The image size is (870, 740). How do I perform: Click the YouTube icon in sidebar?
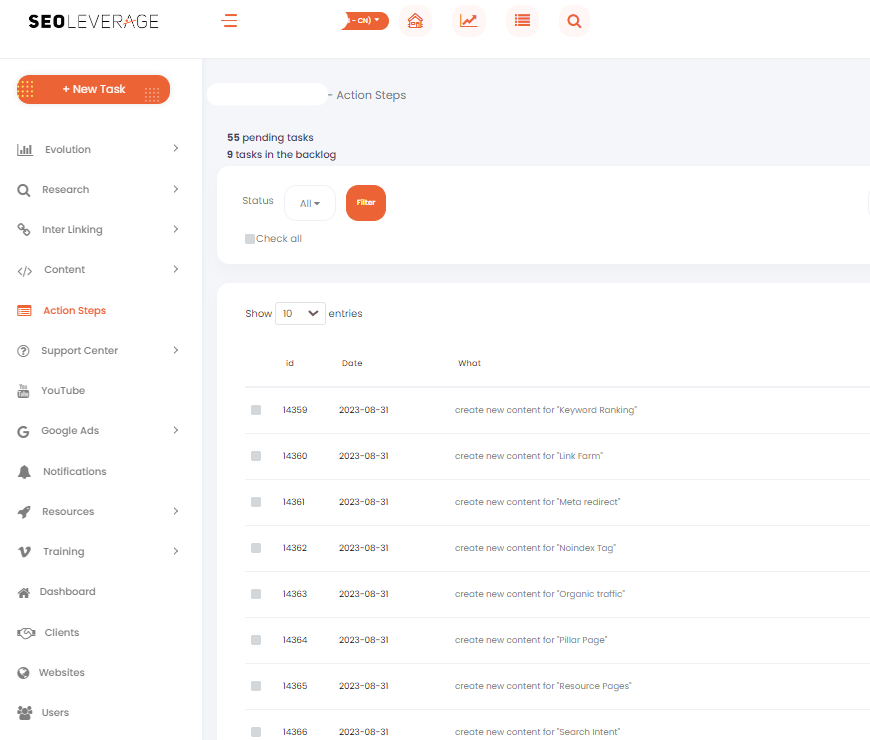[x=23, y=391]
